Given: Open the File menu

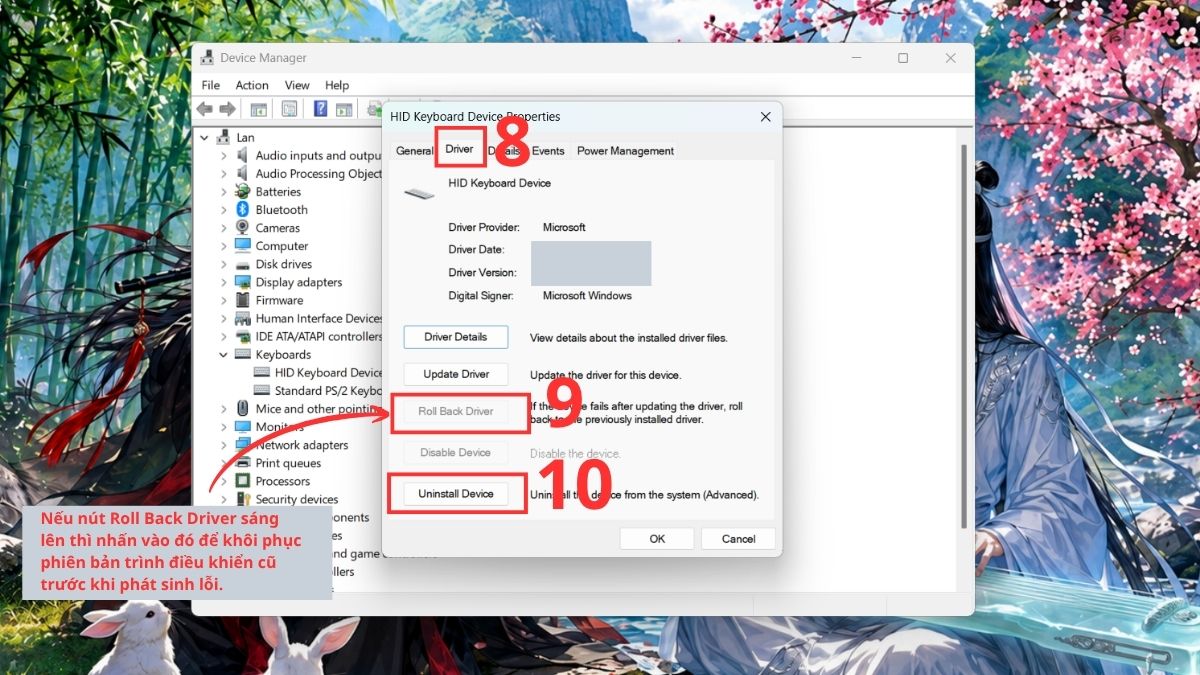Looking at the screenshot, I should pyautogui.click(x=211, y=85).
